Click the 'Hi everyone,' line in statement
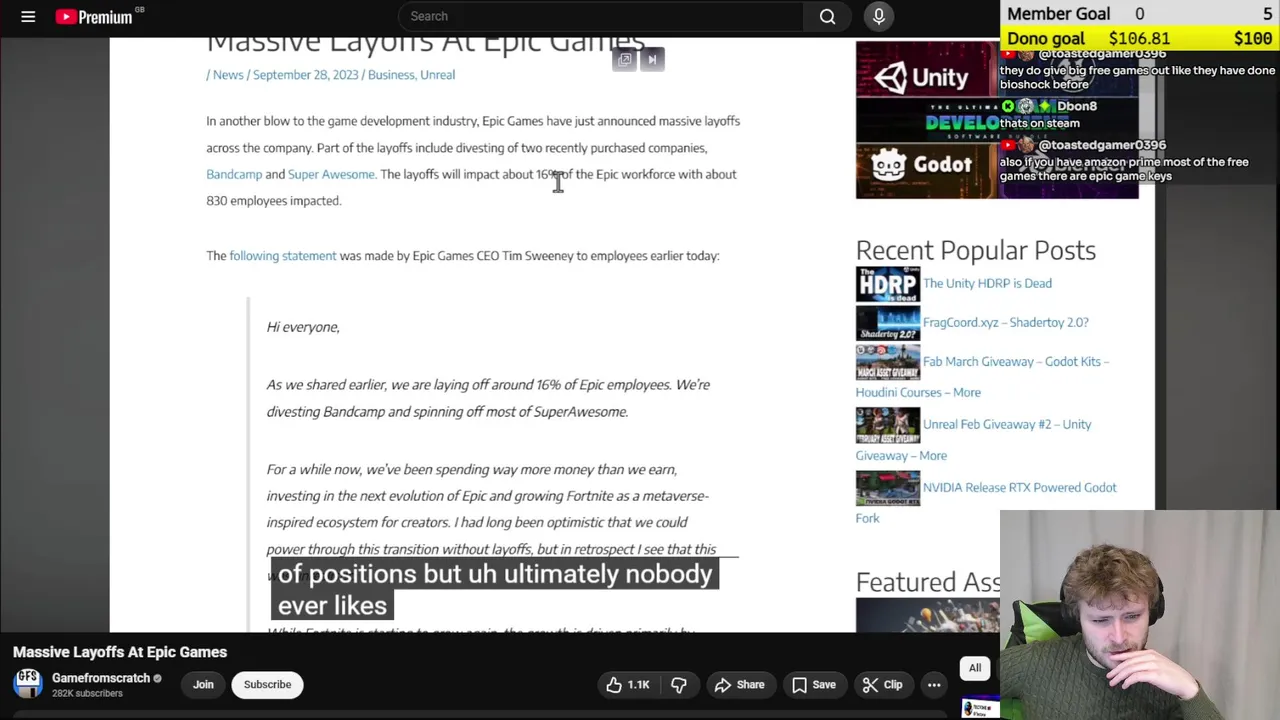 [303, 327]
